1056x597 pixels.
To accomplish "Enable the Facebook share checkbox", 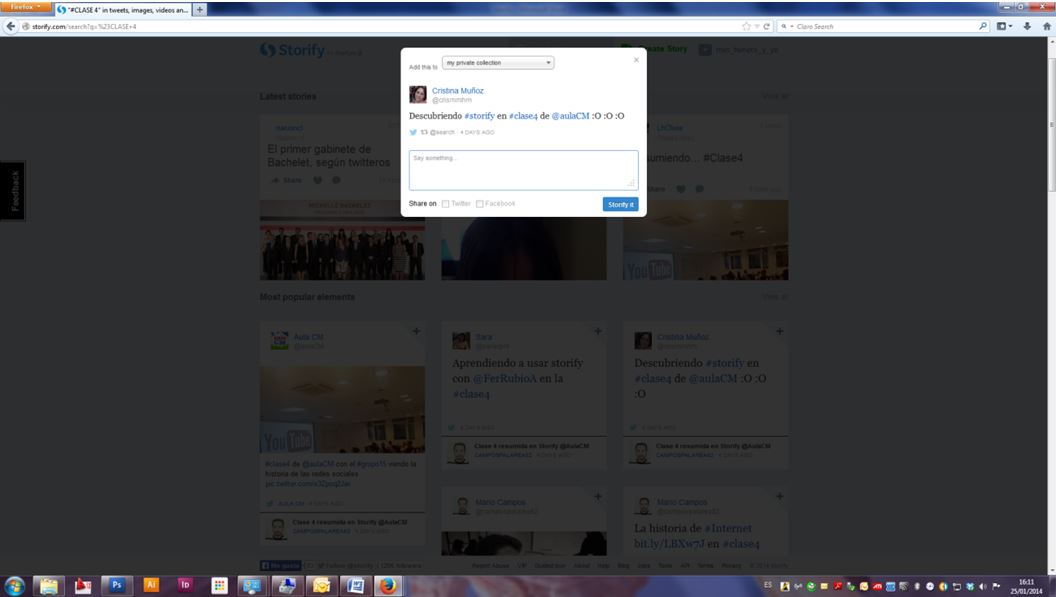I will tap(480, 204).
